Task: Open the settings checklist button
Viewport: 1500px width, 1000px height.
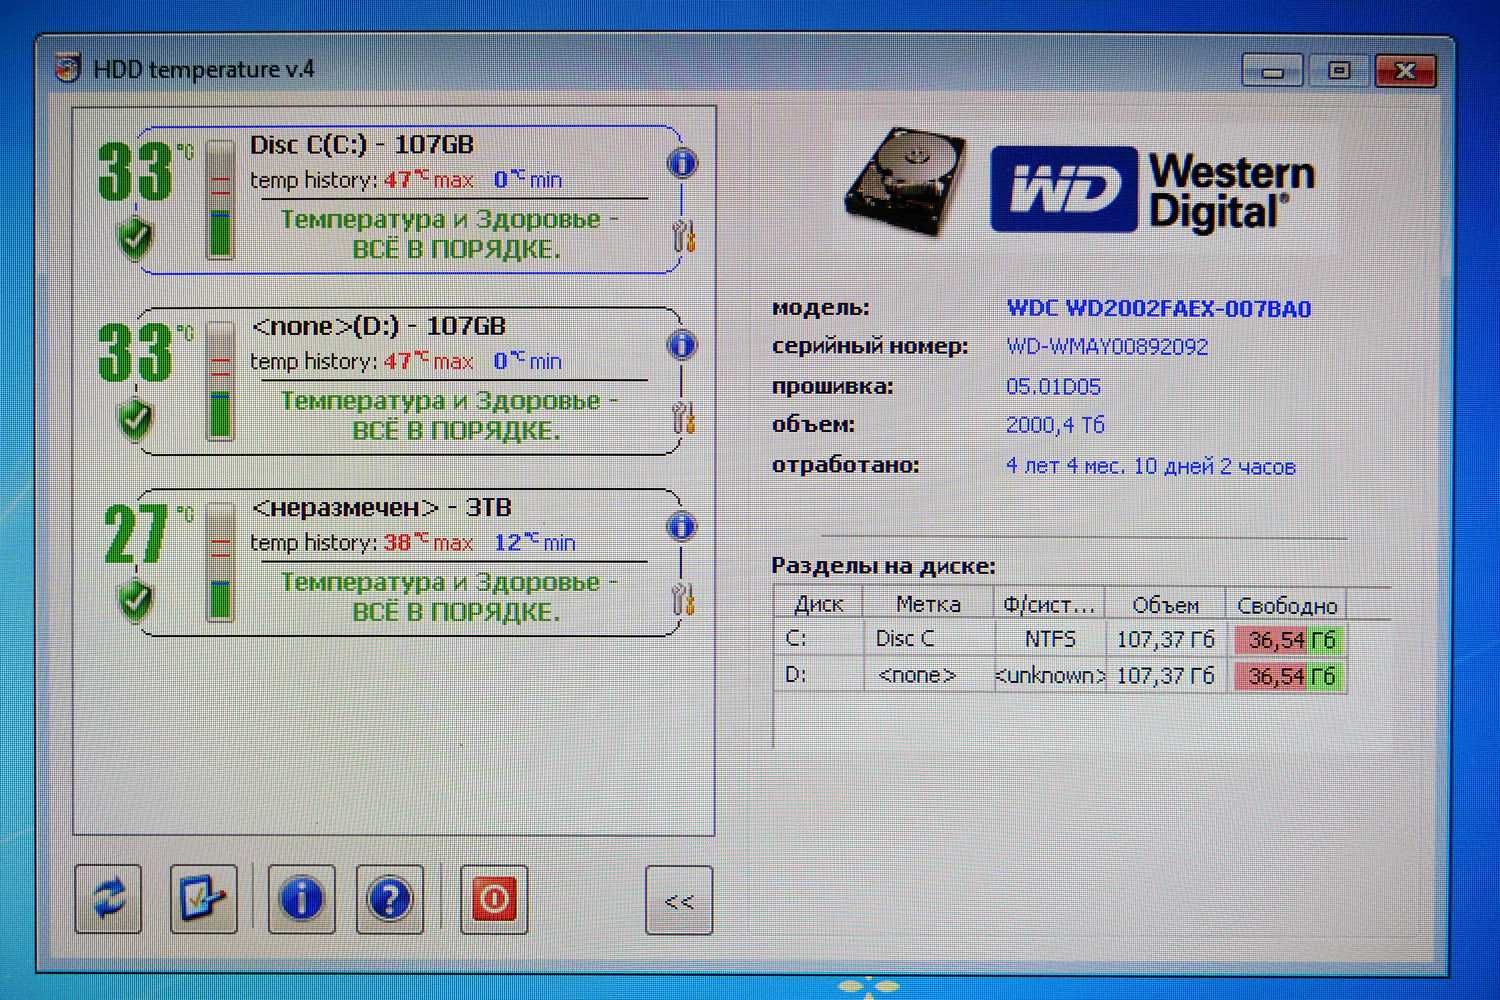Action: pyautogui.click(x=204, y=899)
